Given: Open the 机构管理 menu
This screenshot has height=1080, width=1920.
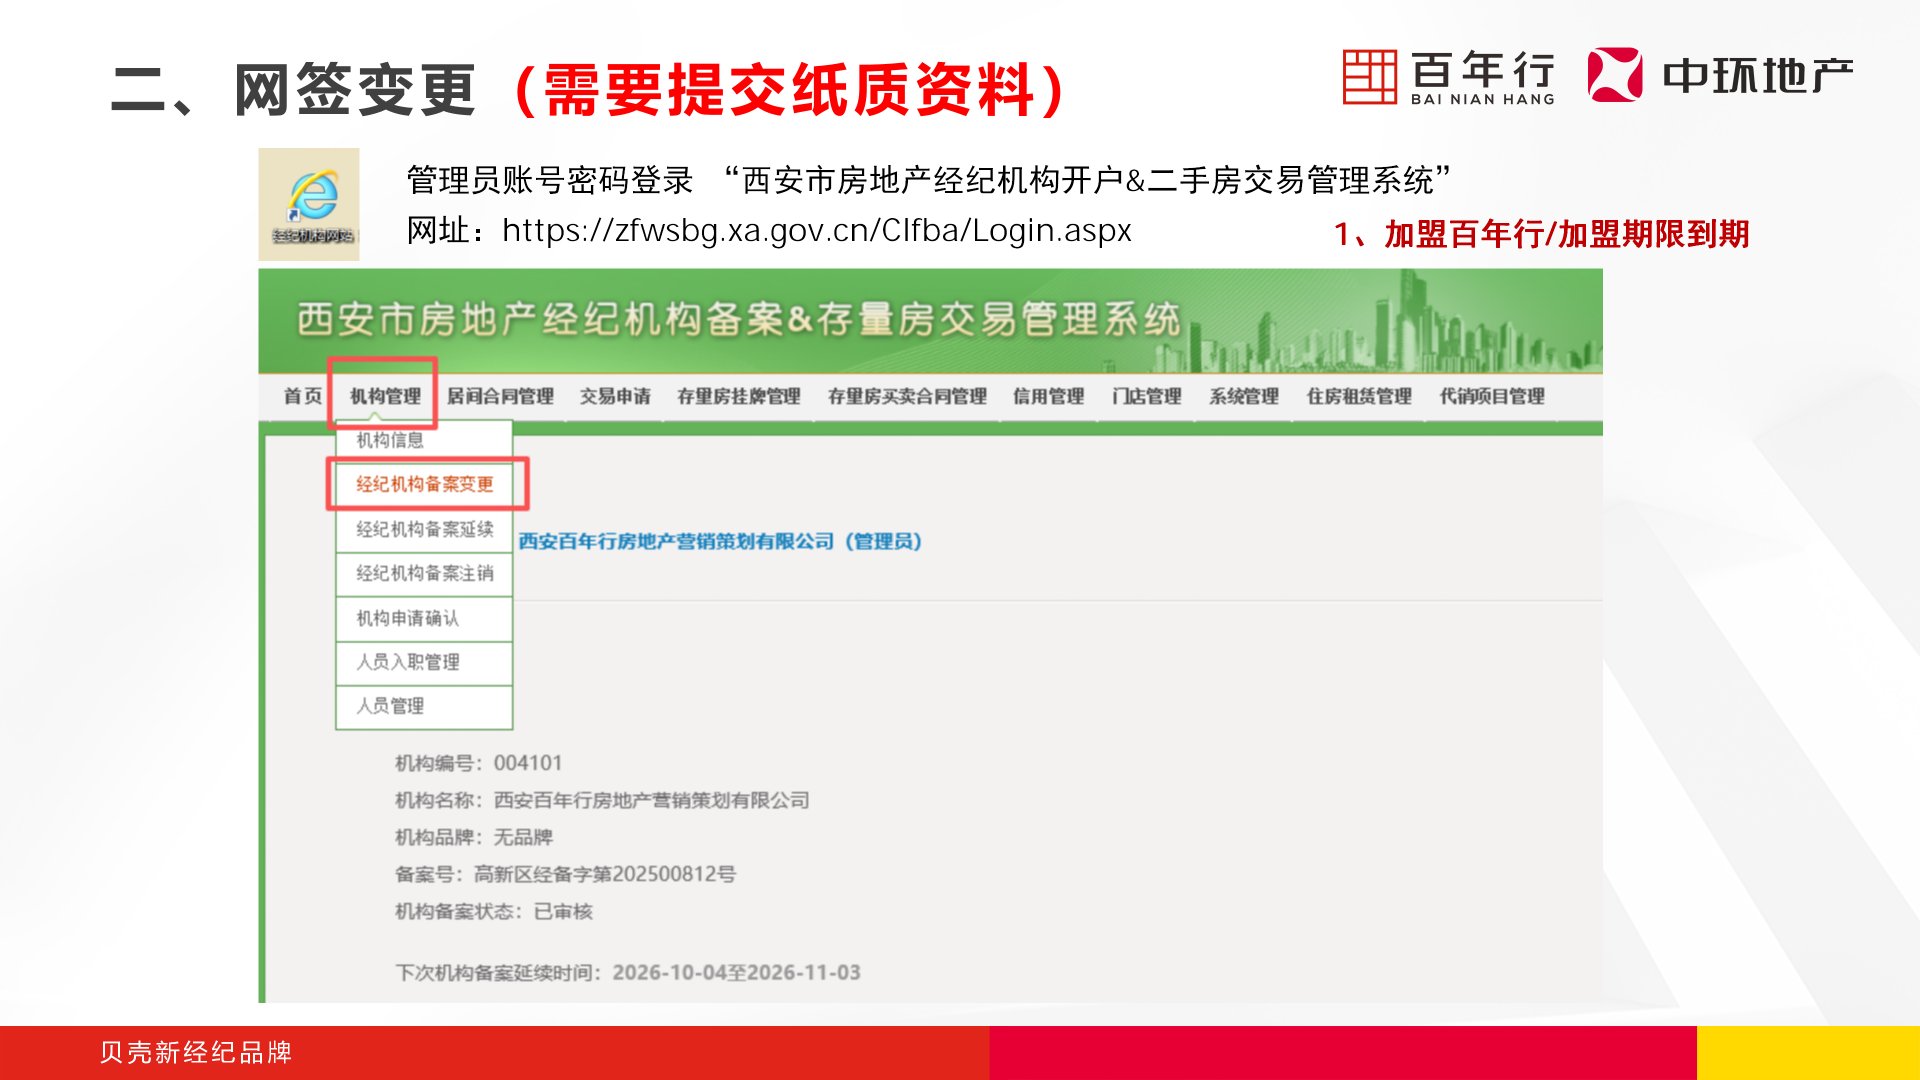Looking at the screenshot, I should pyautogui.click(x=385, y=396).
